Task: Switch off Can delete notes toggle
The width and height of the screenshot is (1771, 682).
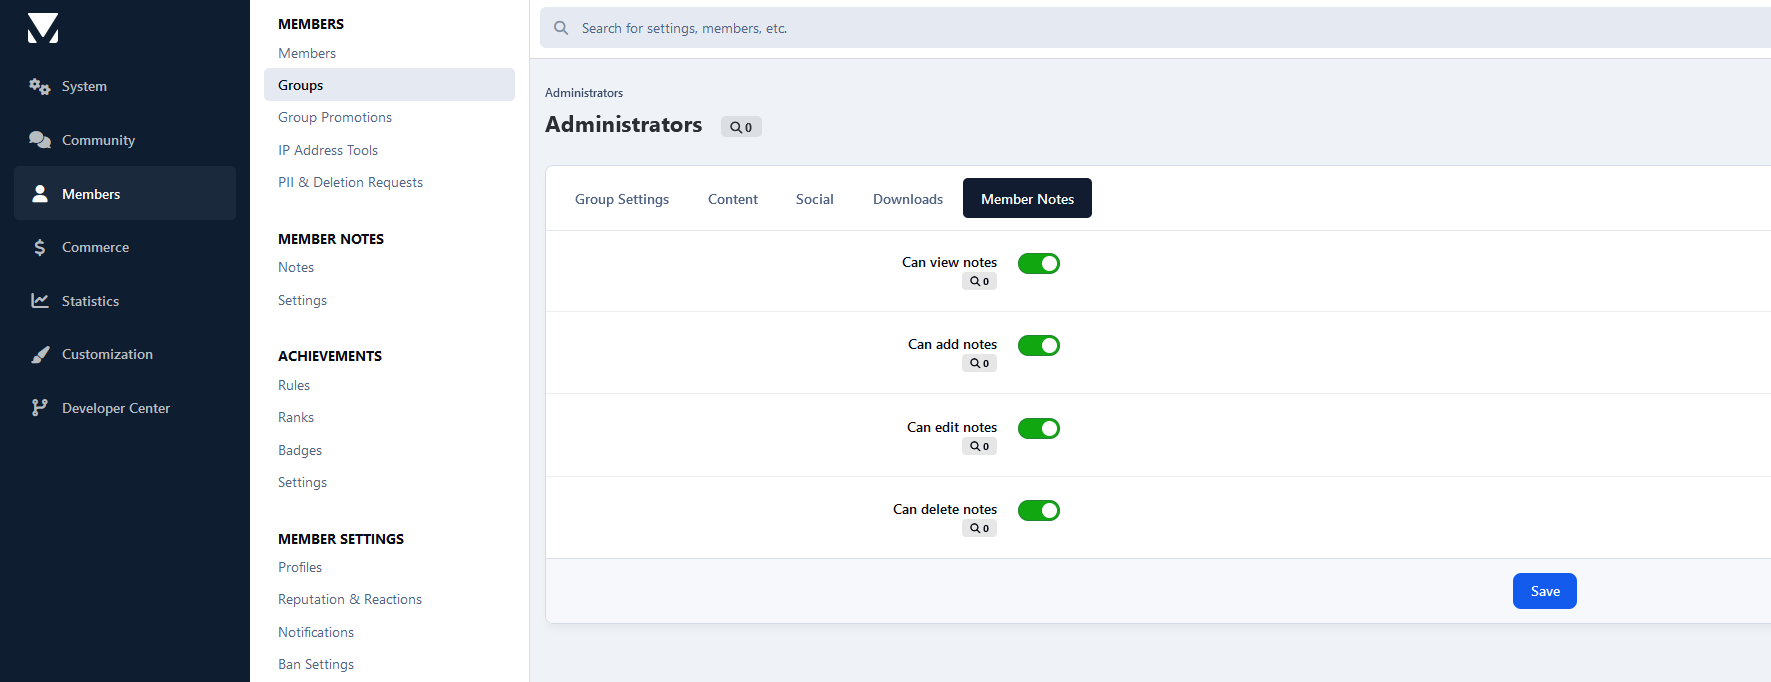Action: 1038,510
